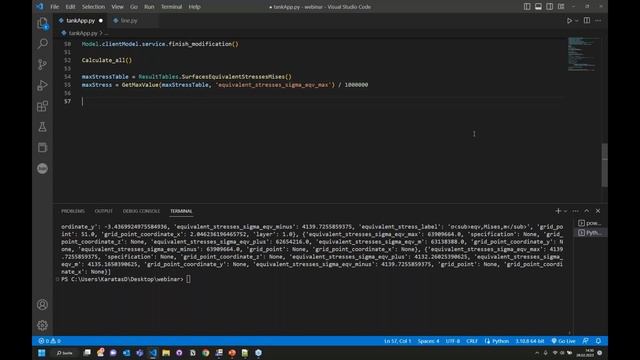Open File Explorer from taskbar
The width and height of the screenshot is (640, 360).
pos(166,353)
